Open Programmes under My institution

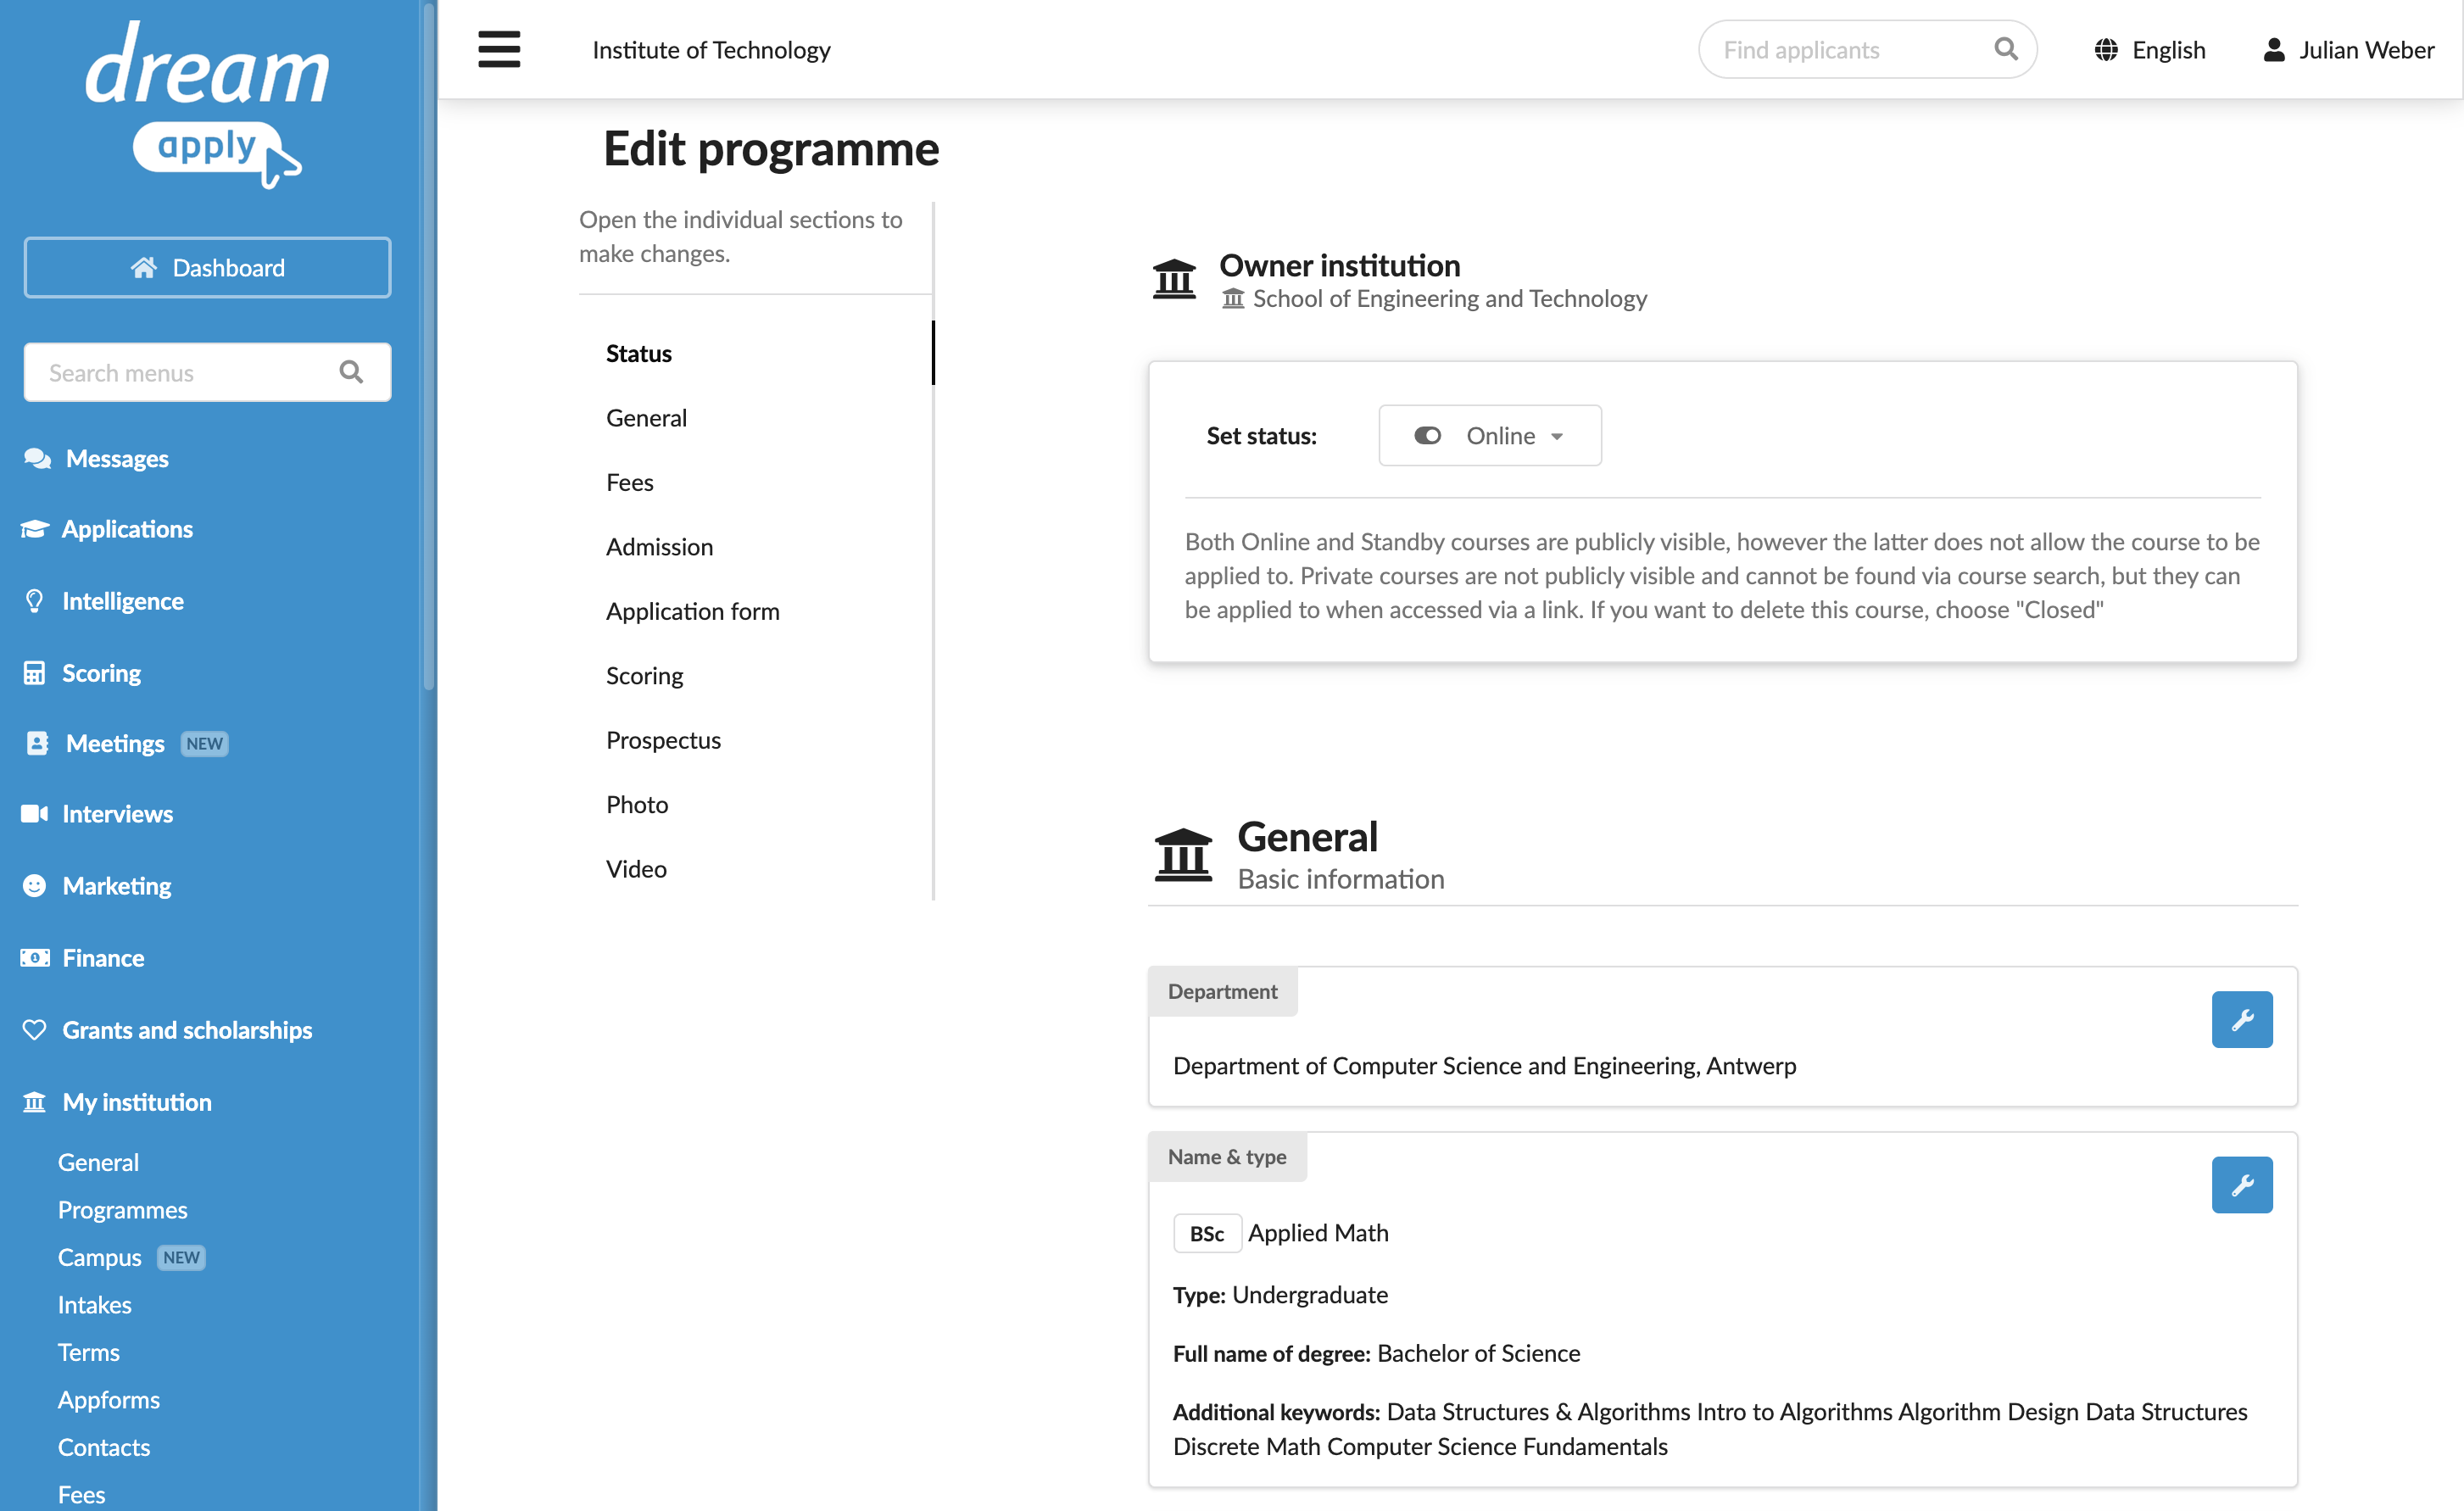122,1210
